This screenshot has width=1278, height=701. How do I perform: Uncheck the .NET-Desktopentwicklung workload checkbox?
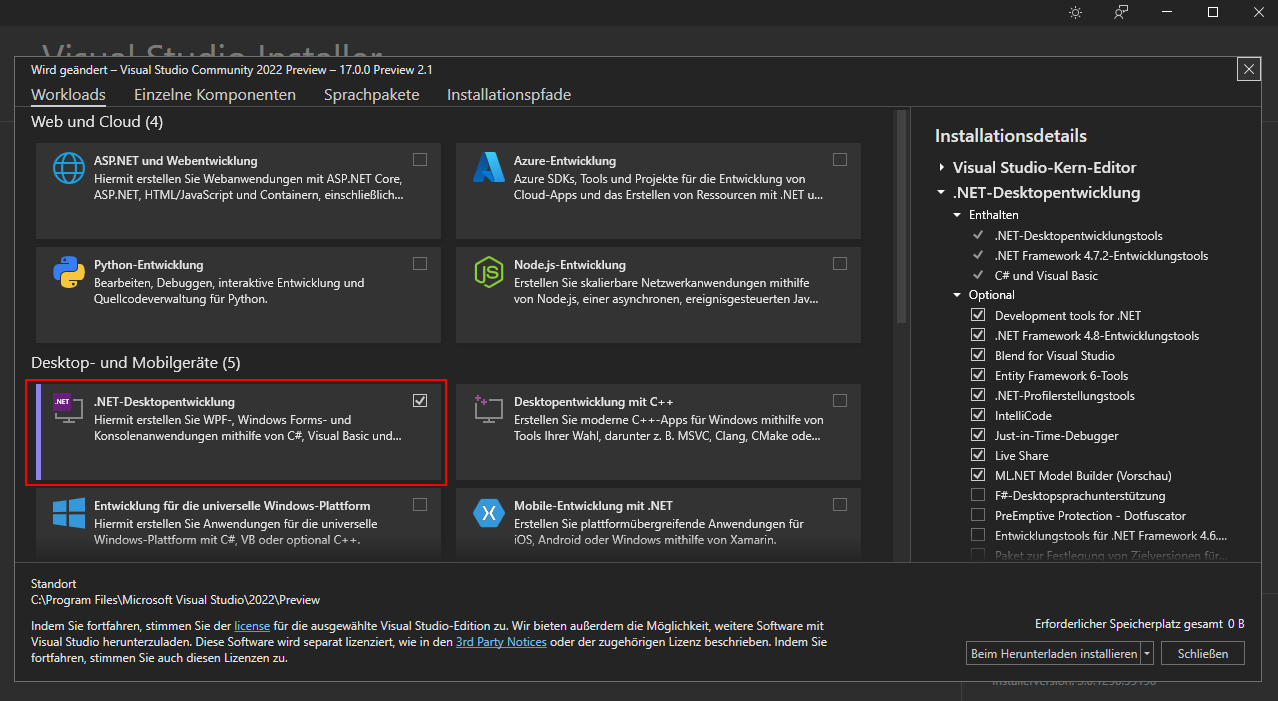420,400
